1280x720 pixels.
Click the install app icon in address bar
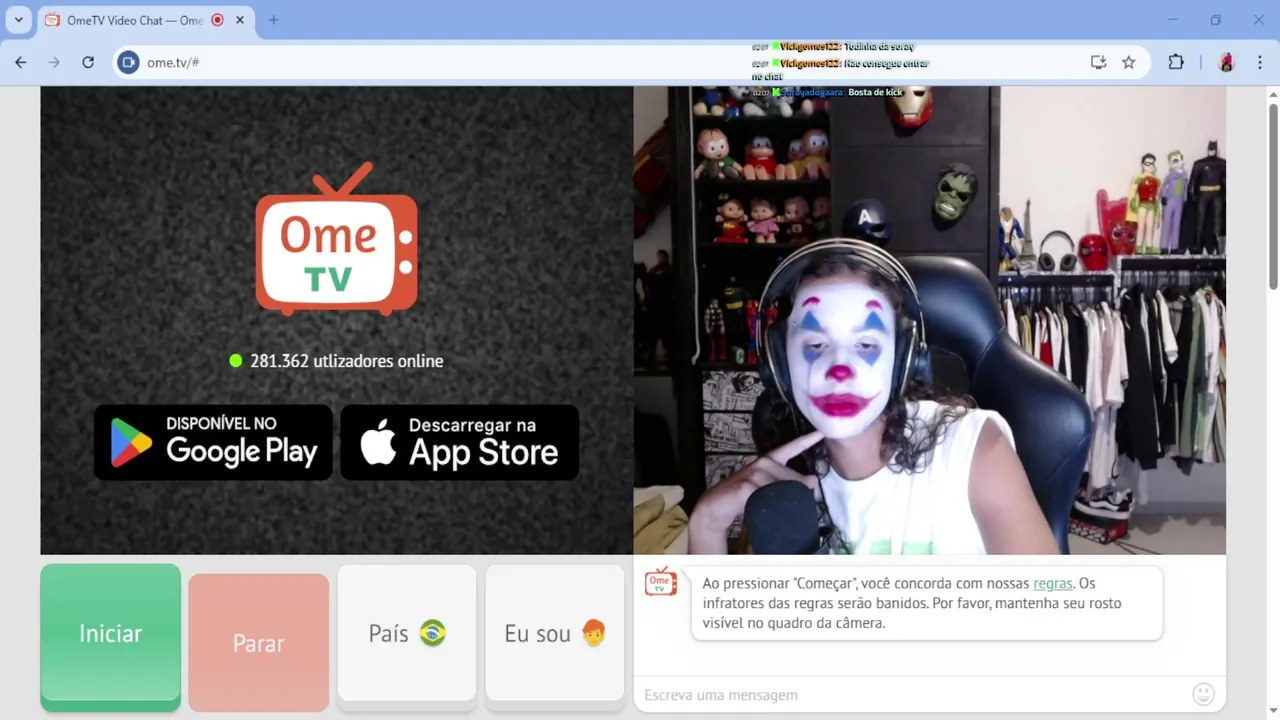tap(1098, 62)
